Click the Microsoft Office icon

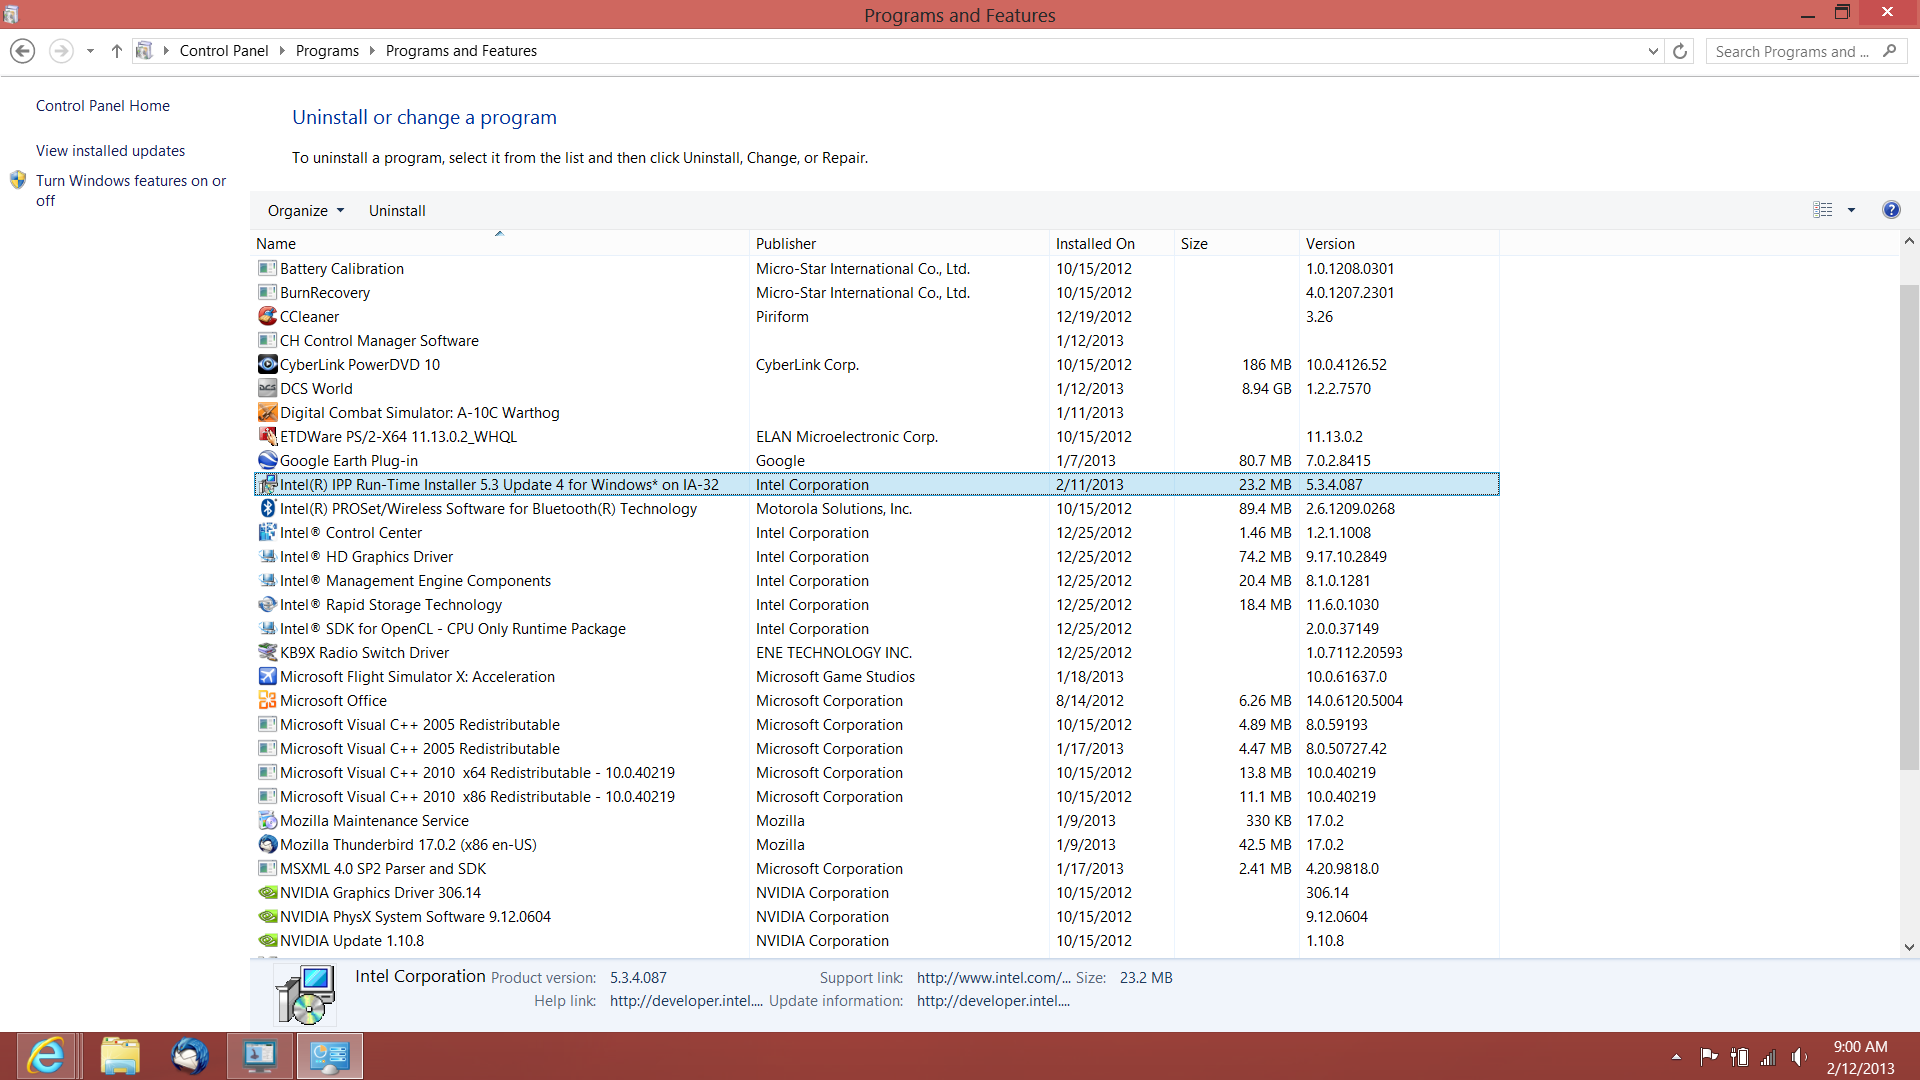coord(267,700)
